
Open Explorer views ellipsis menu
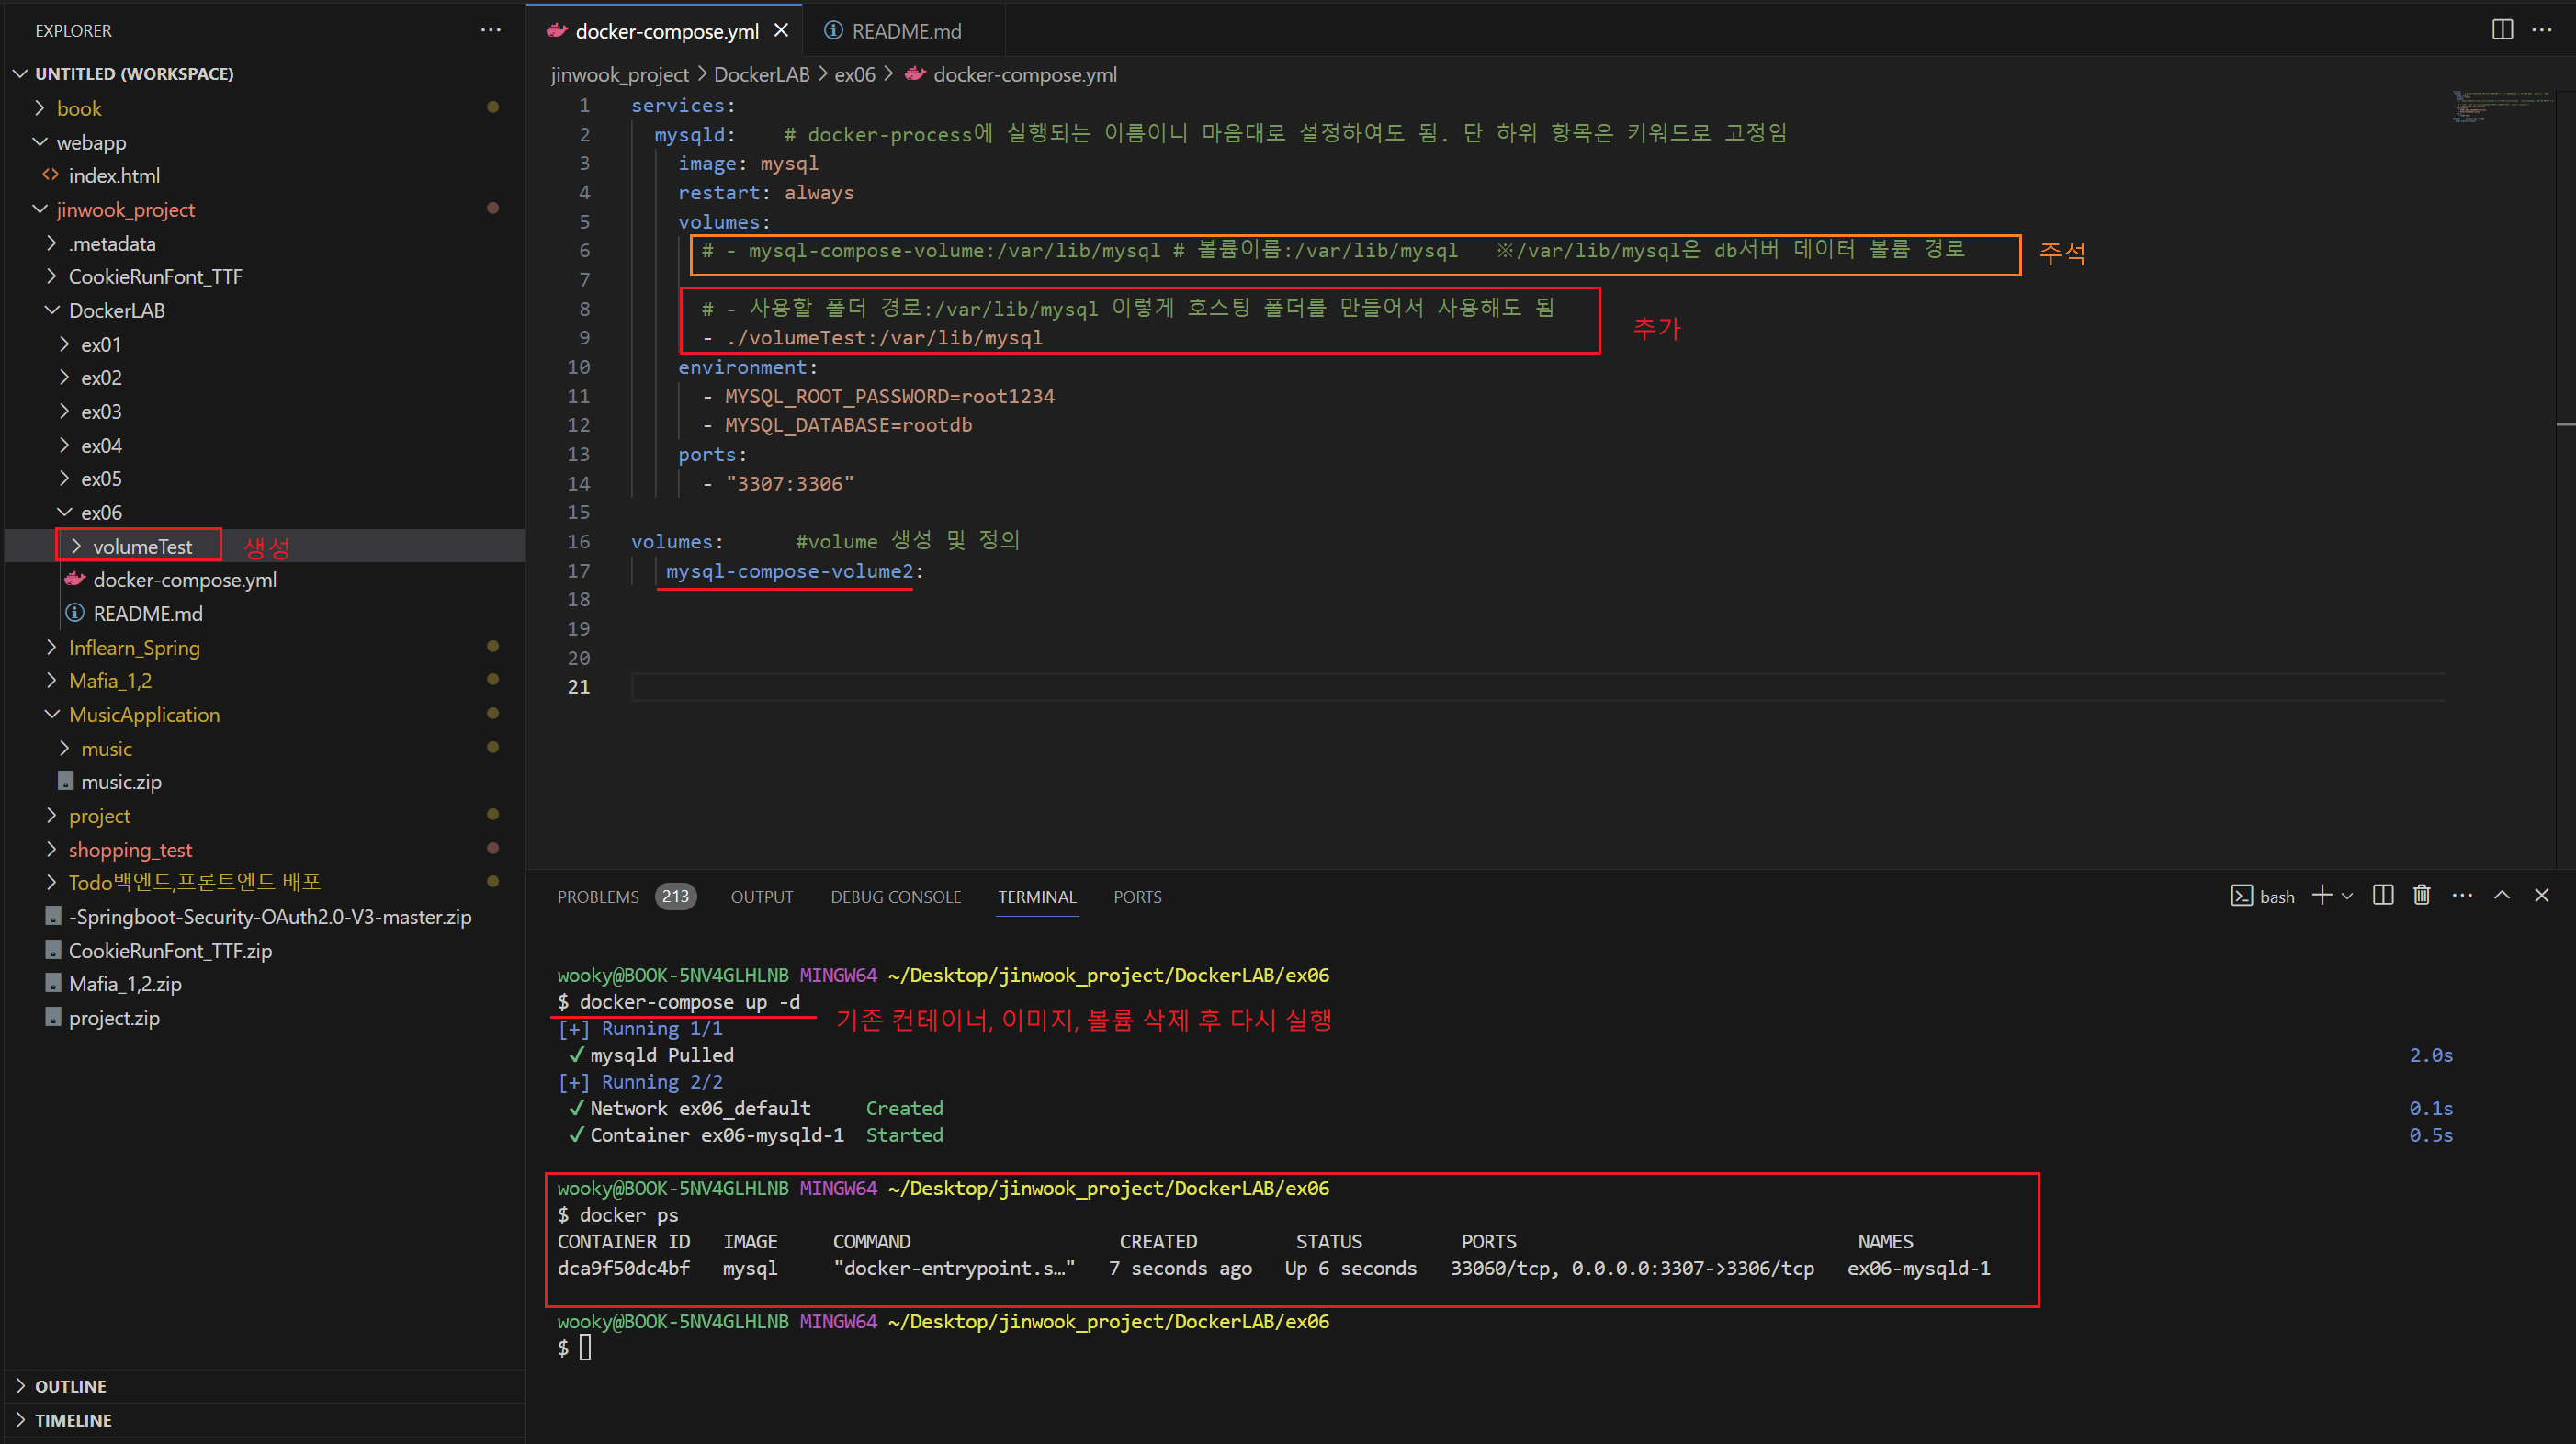490,30
